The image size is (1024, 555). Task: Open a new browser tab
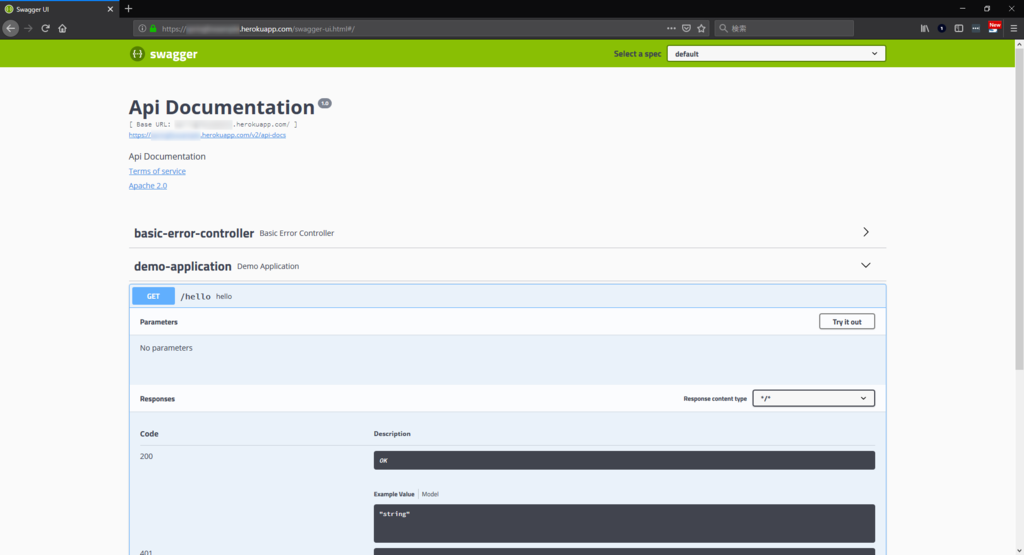[128, 8]
